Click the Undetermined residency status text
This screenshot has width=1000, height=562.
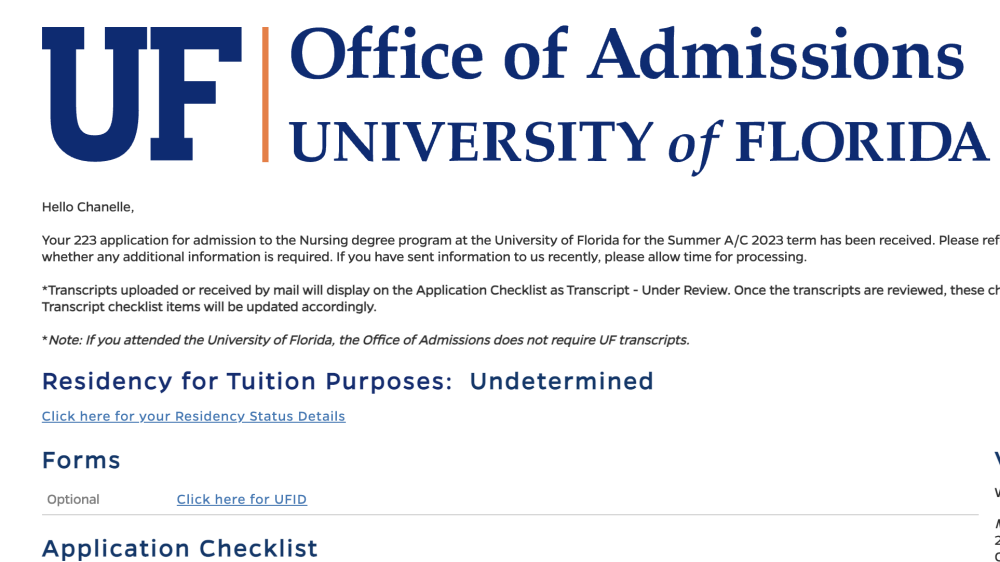561,381
